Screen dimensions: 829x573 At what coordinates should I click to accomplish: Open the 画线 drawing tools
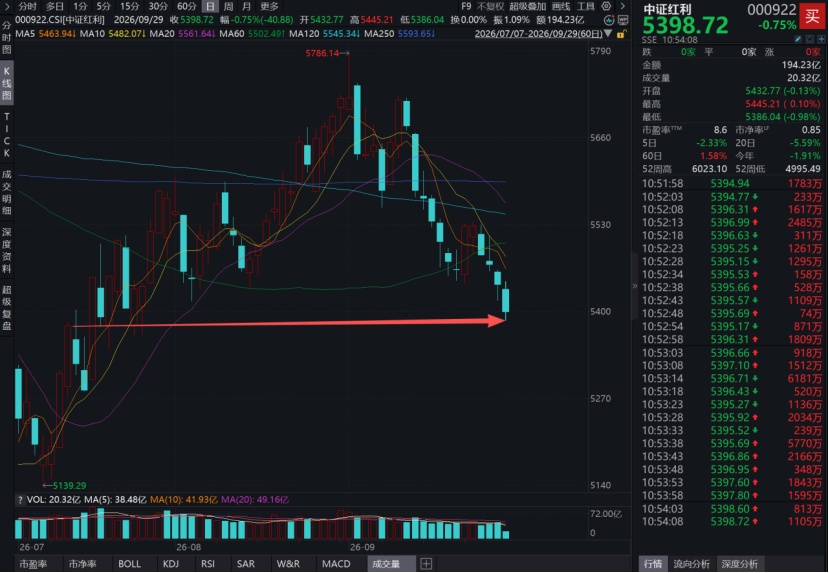pyautogui.click(x=560, y=6)
